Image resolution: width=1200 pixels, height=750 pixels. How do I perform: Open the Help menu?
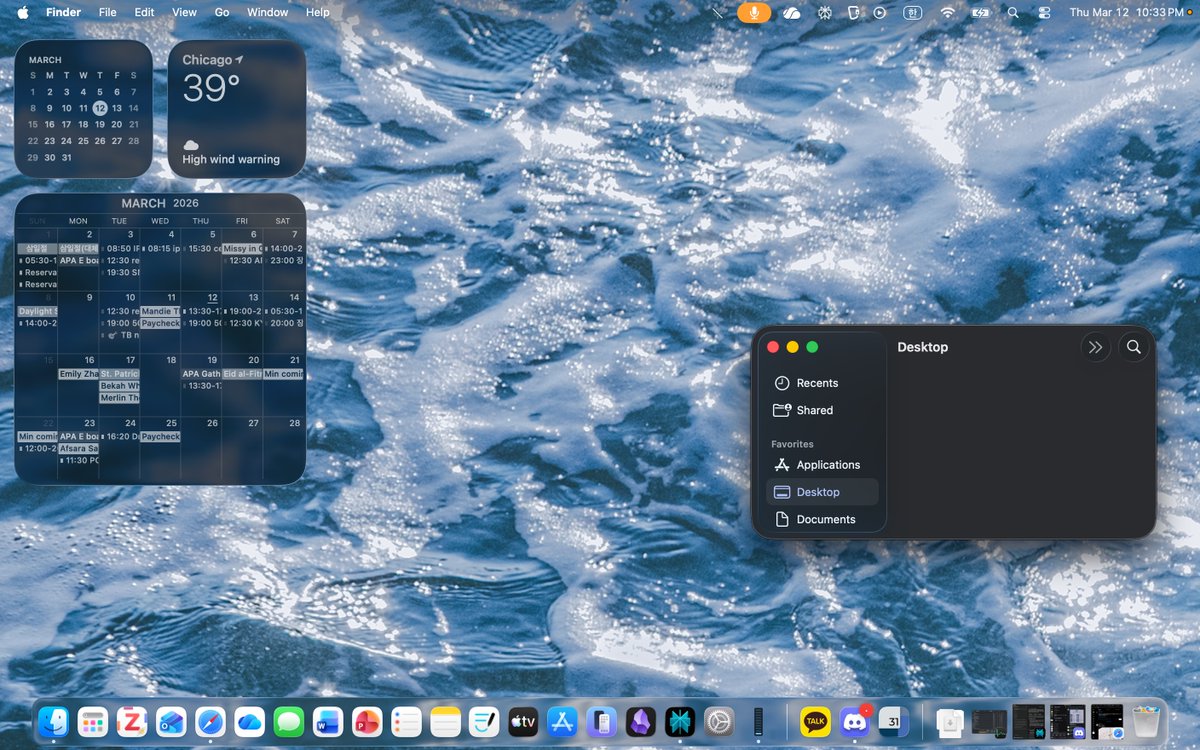(x=317, y=12)
